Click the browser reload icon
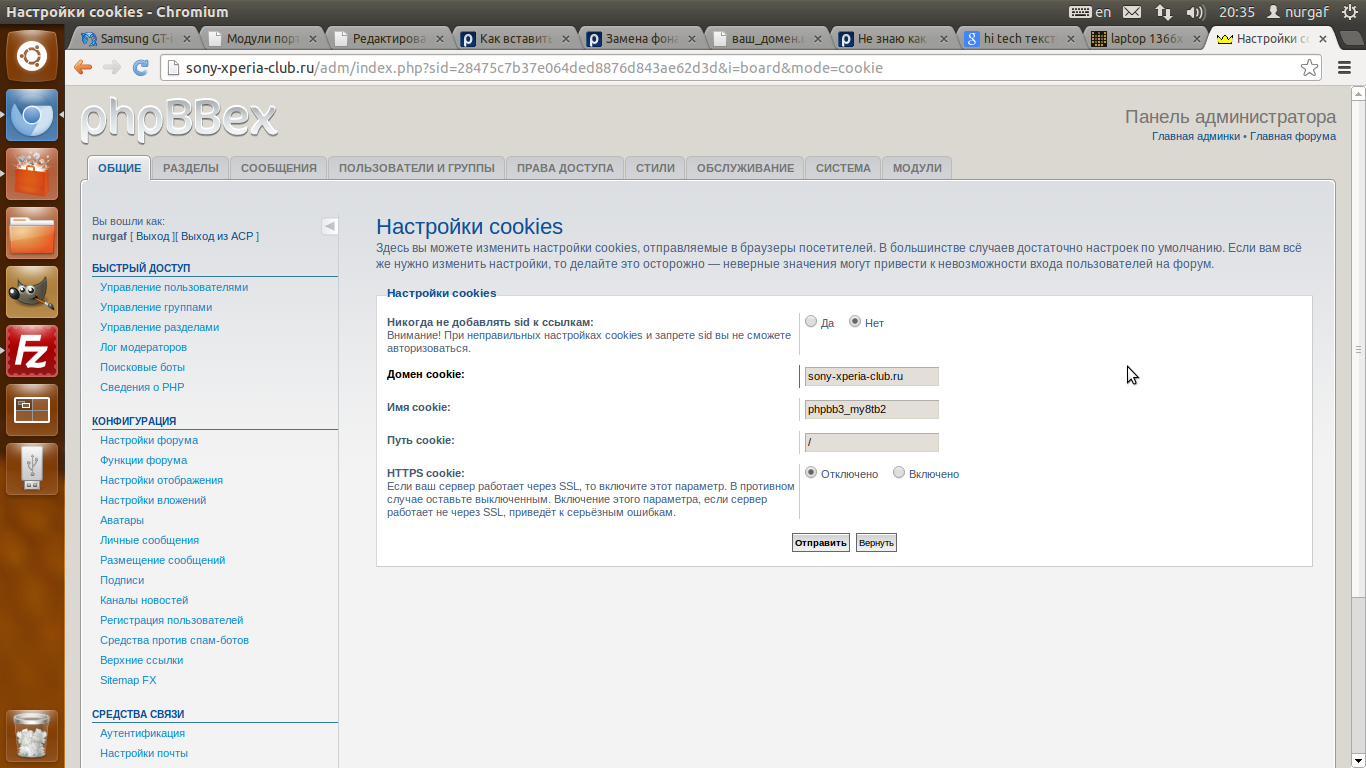 point(140,68)
